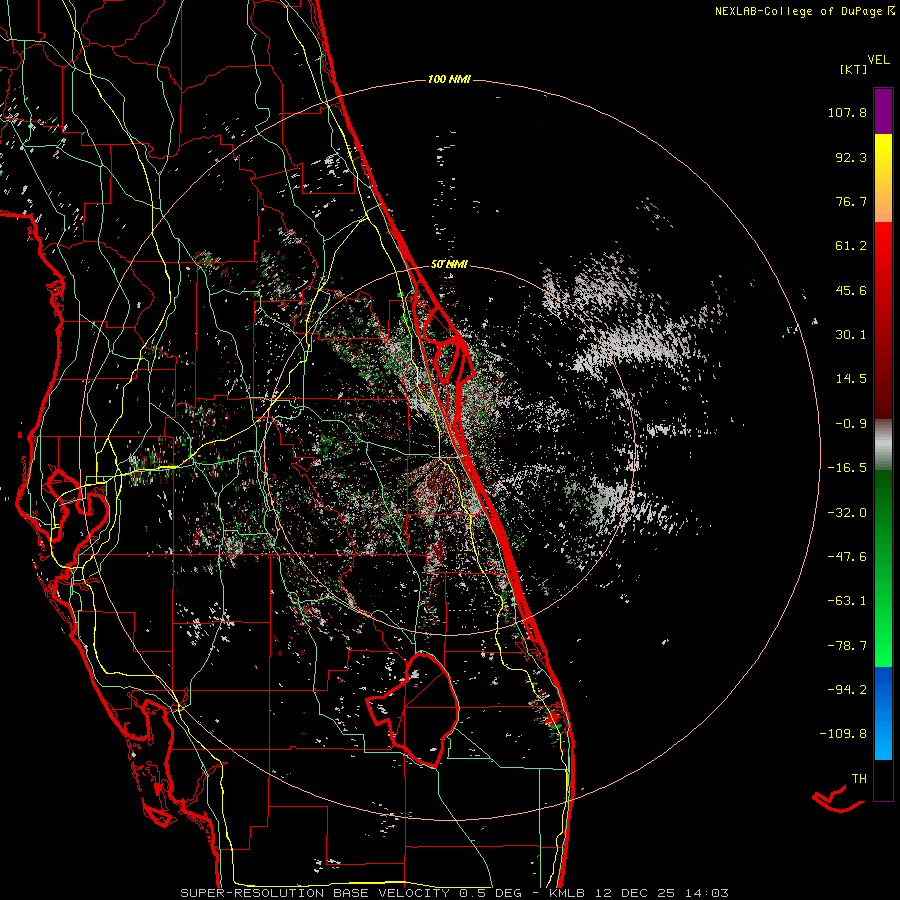This screenshot has height=900, width=900.
Task: Select the 14.5 scale value
Action: coord(851,379)
